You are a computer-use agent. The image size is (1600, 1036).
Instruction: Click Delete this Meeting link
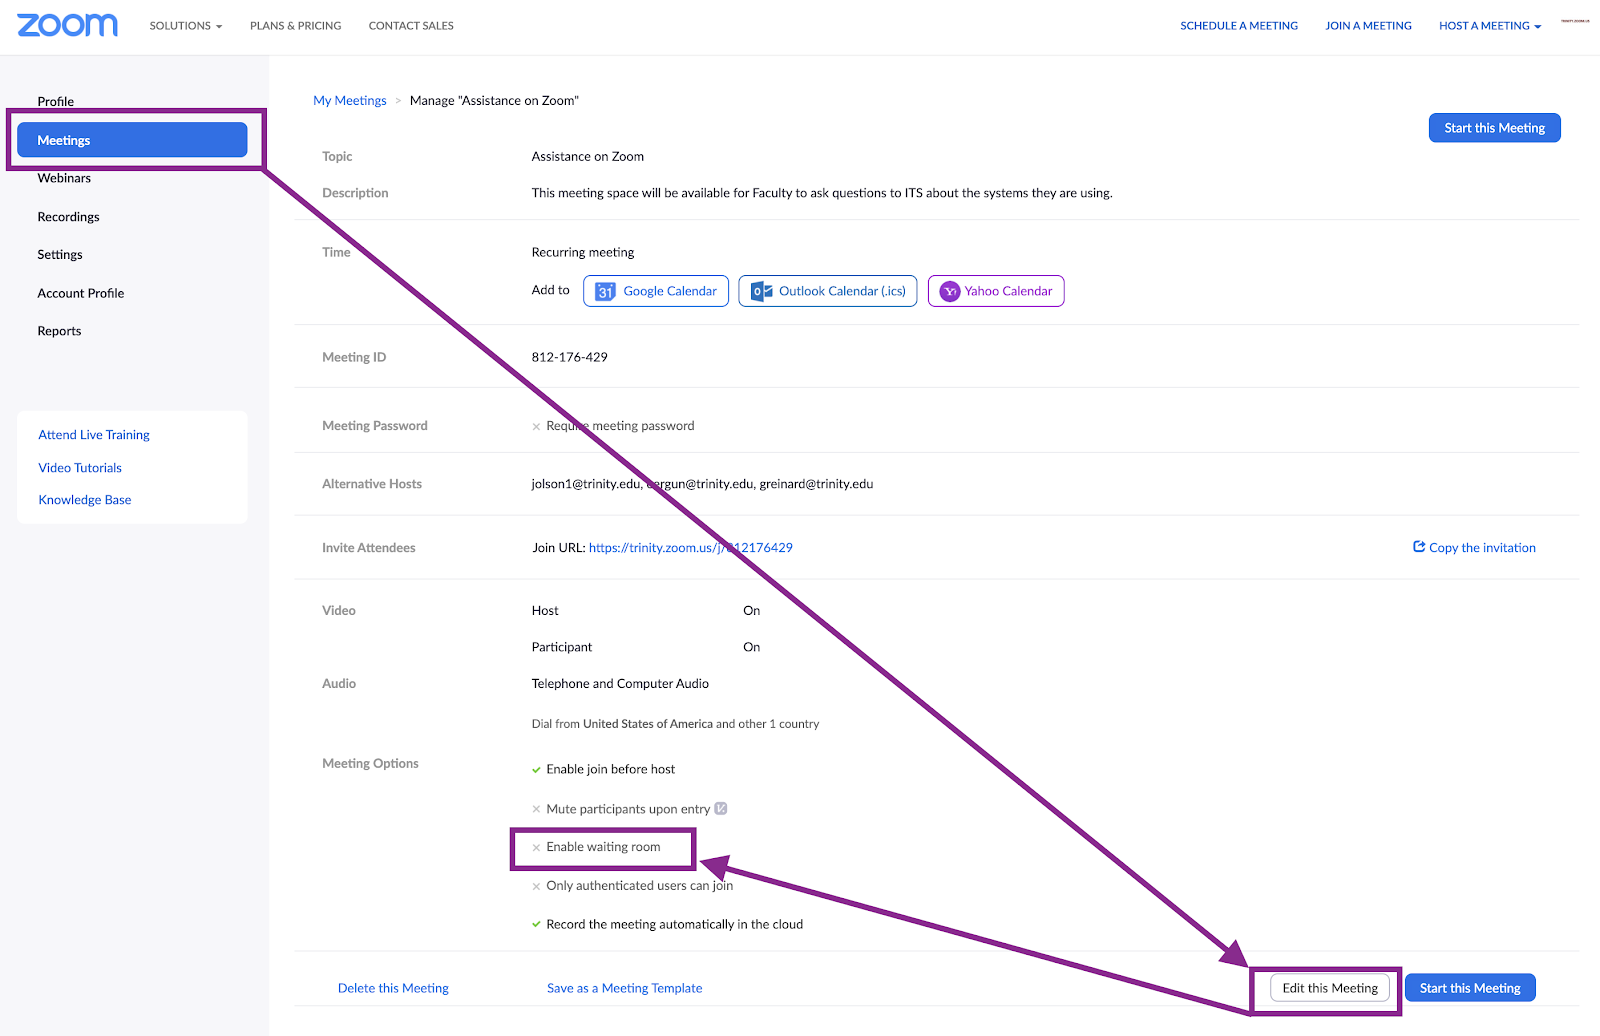(x=393, y=988)
